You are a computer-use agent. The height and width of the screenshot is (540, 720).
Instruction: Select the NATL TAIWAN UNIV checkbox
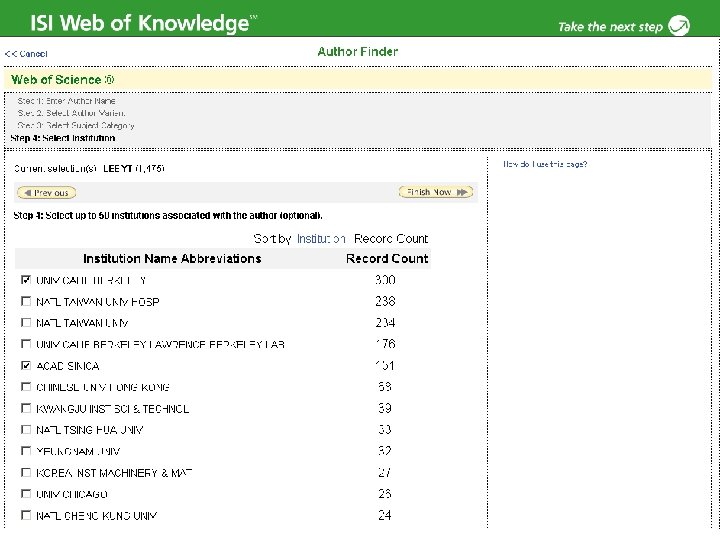coord(26,323)
